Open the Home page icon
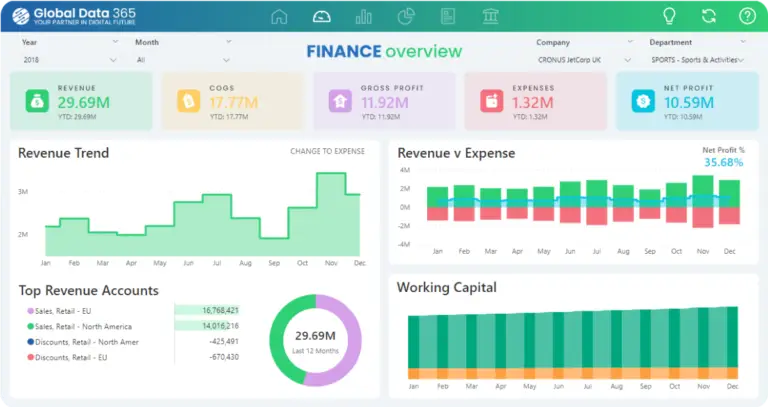 tap(279, 16)
